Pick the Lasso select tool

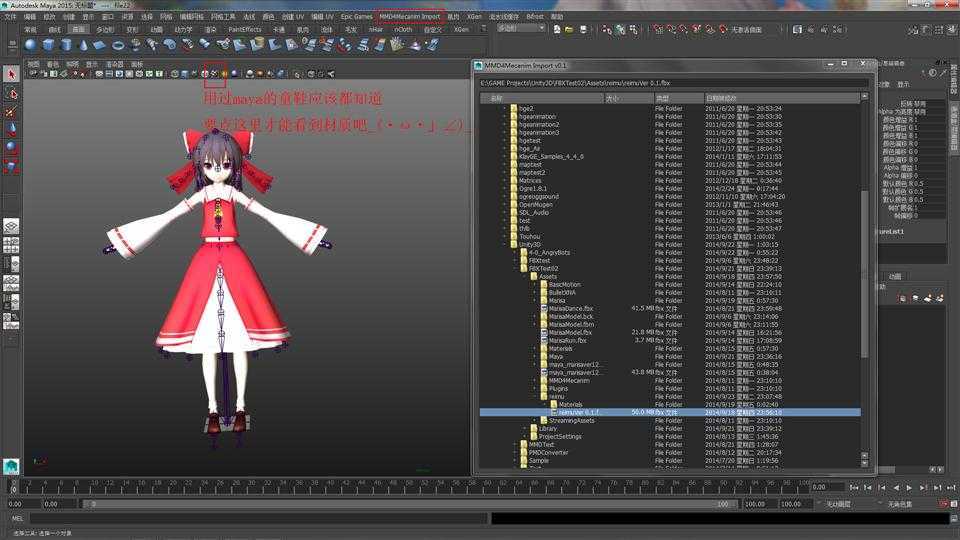11,94
